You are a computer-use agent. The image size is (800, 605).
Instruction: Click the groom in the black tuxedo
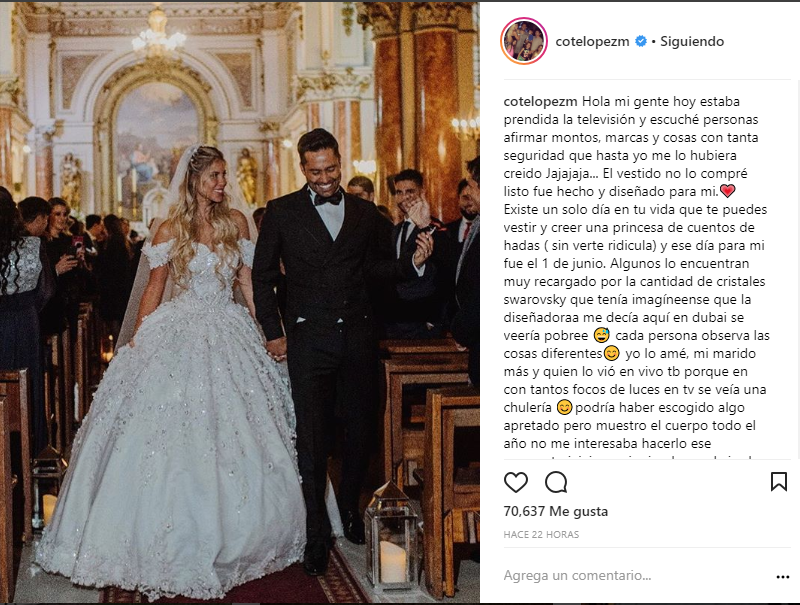[x=320, y=300]
